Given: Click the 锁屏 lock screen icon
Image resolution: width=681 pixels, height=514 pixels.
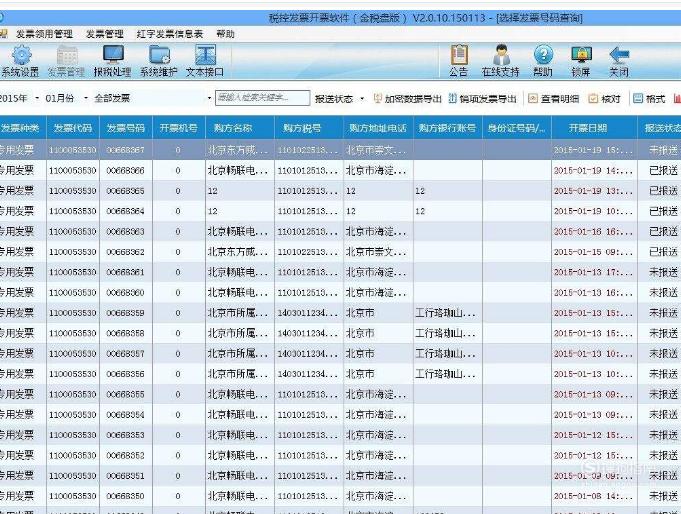Looking at the screenshot, I should tap(581, 61).
